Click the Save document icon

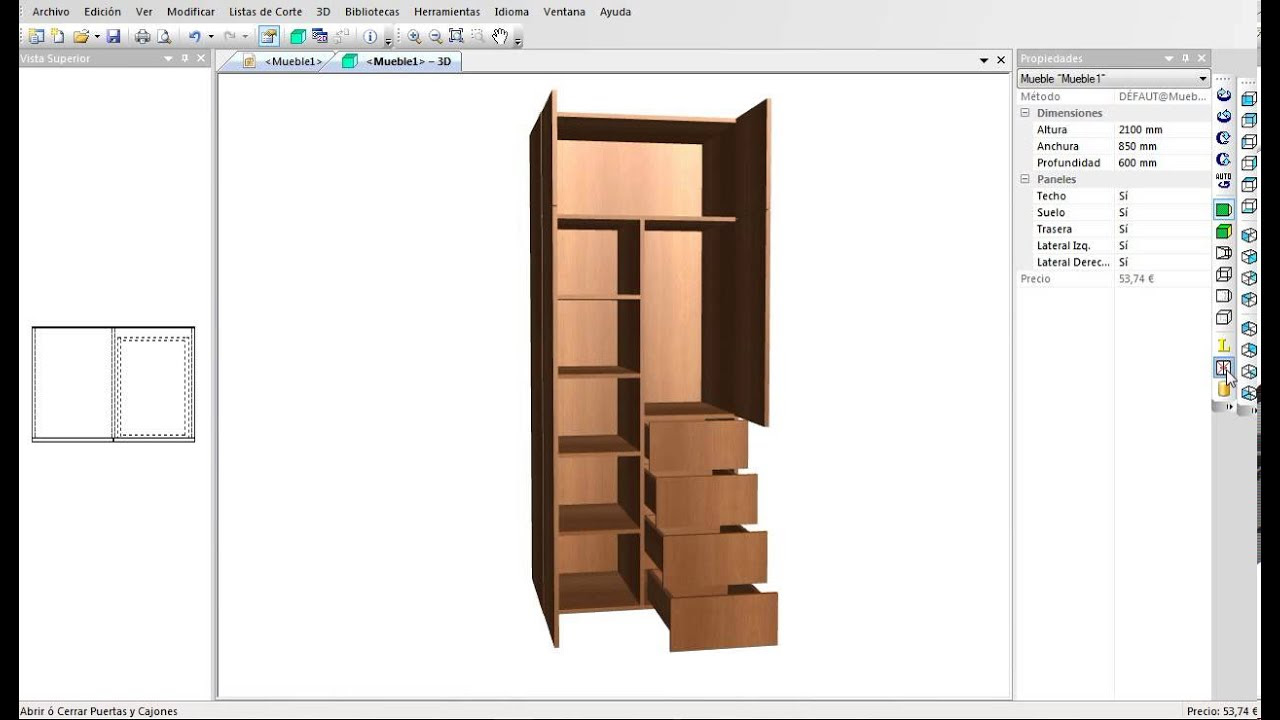click(113, 37)
